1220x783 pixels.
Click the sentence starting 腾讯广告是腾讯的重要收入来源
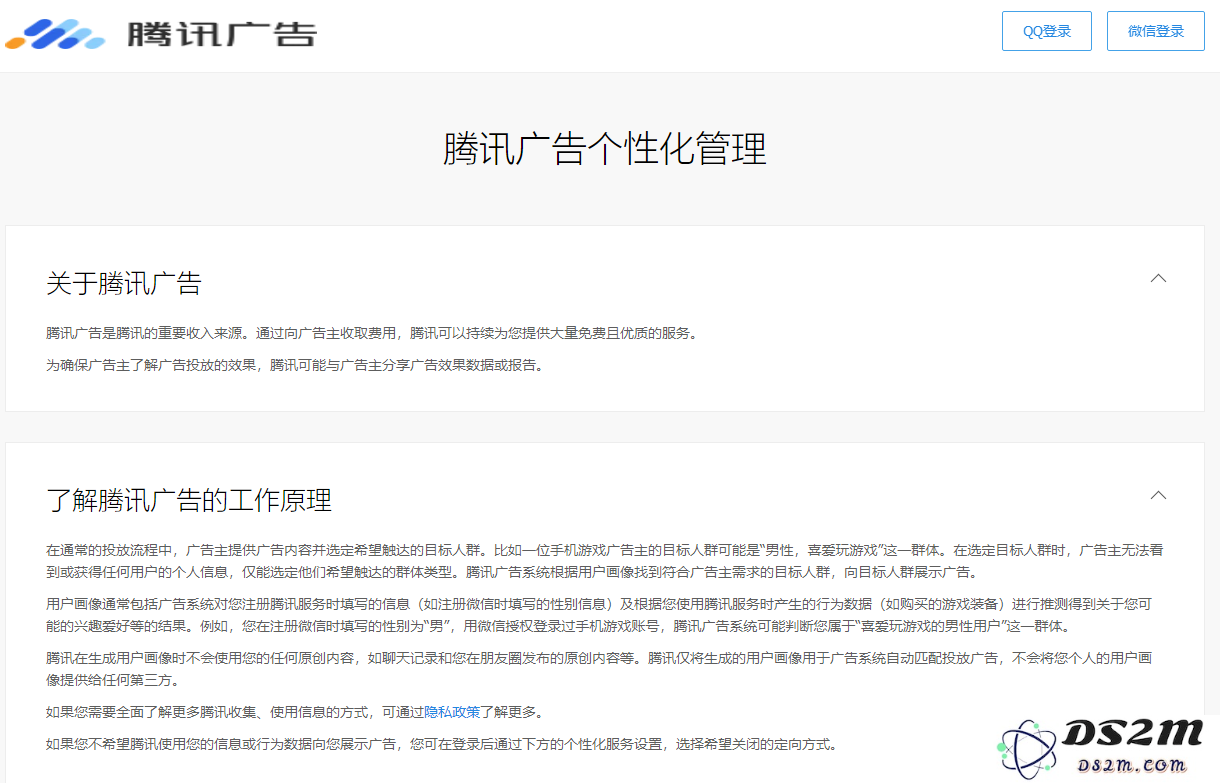pos(371,333)
